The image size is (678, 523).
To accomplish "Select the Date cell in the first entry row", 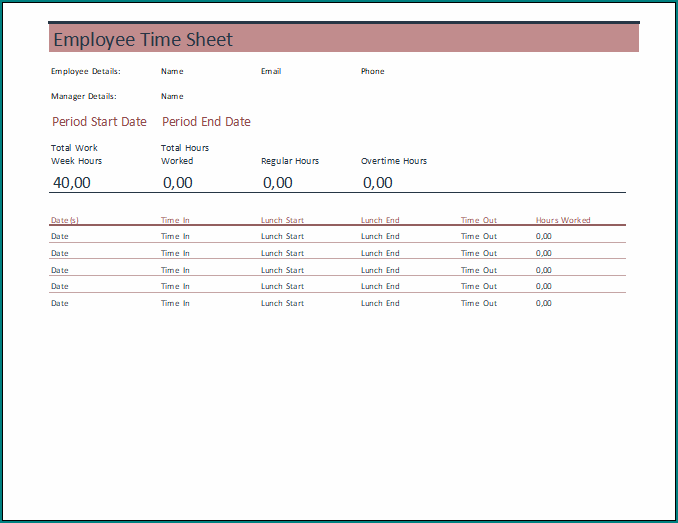I will [x=60, y=236].
